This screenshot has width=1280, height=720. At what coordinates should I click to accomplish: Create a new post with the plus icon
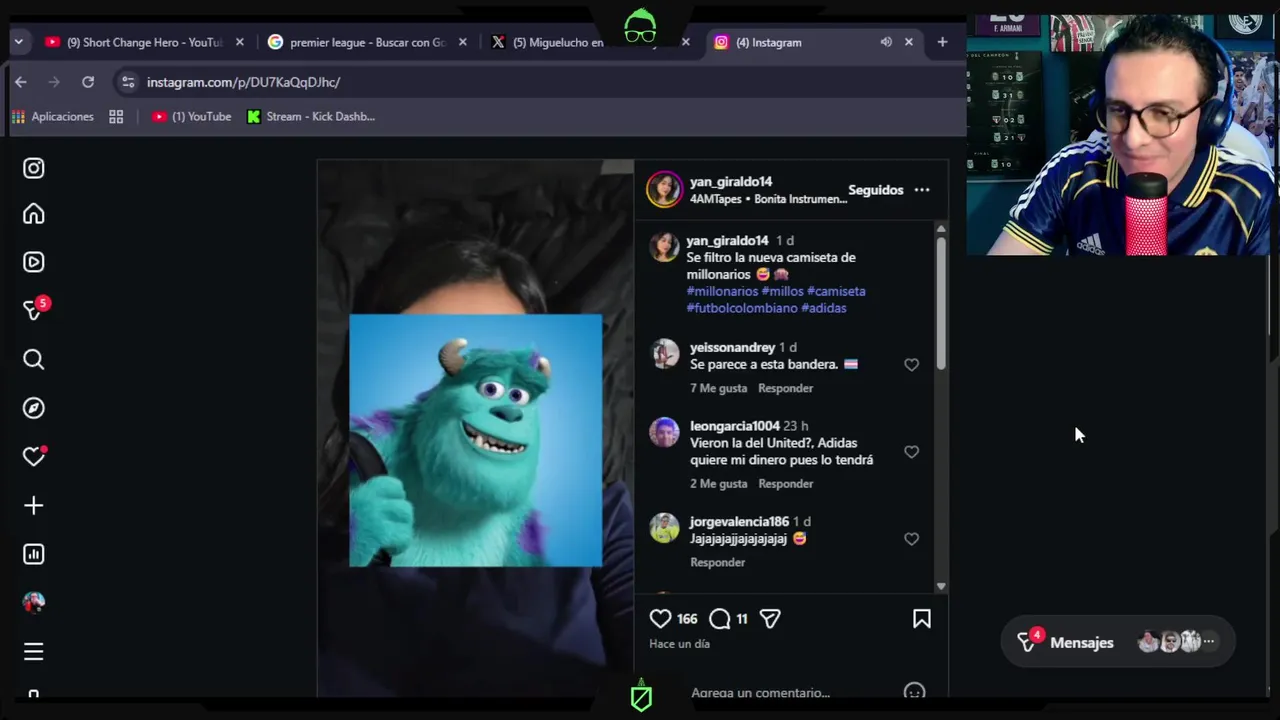(x=34, y=506)
